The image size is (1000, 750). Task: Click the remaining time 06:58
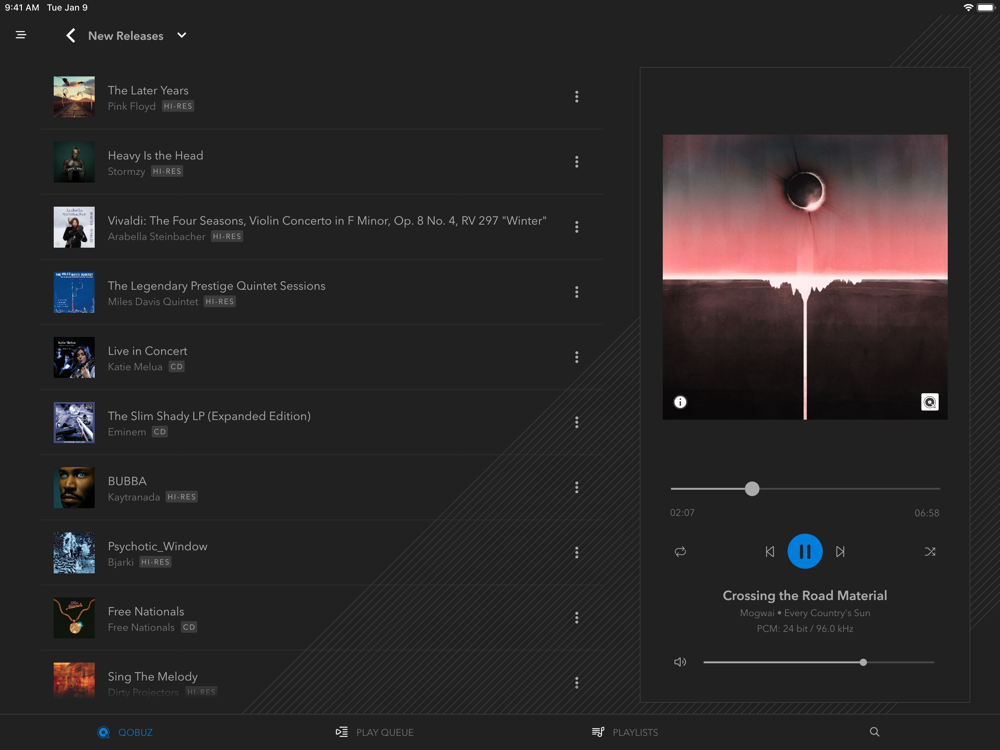(927, 513)
